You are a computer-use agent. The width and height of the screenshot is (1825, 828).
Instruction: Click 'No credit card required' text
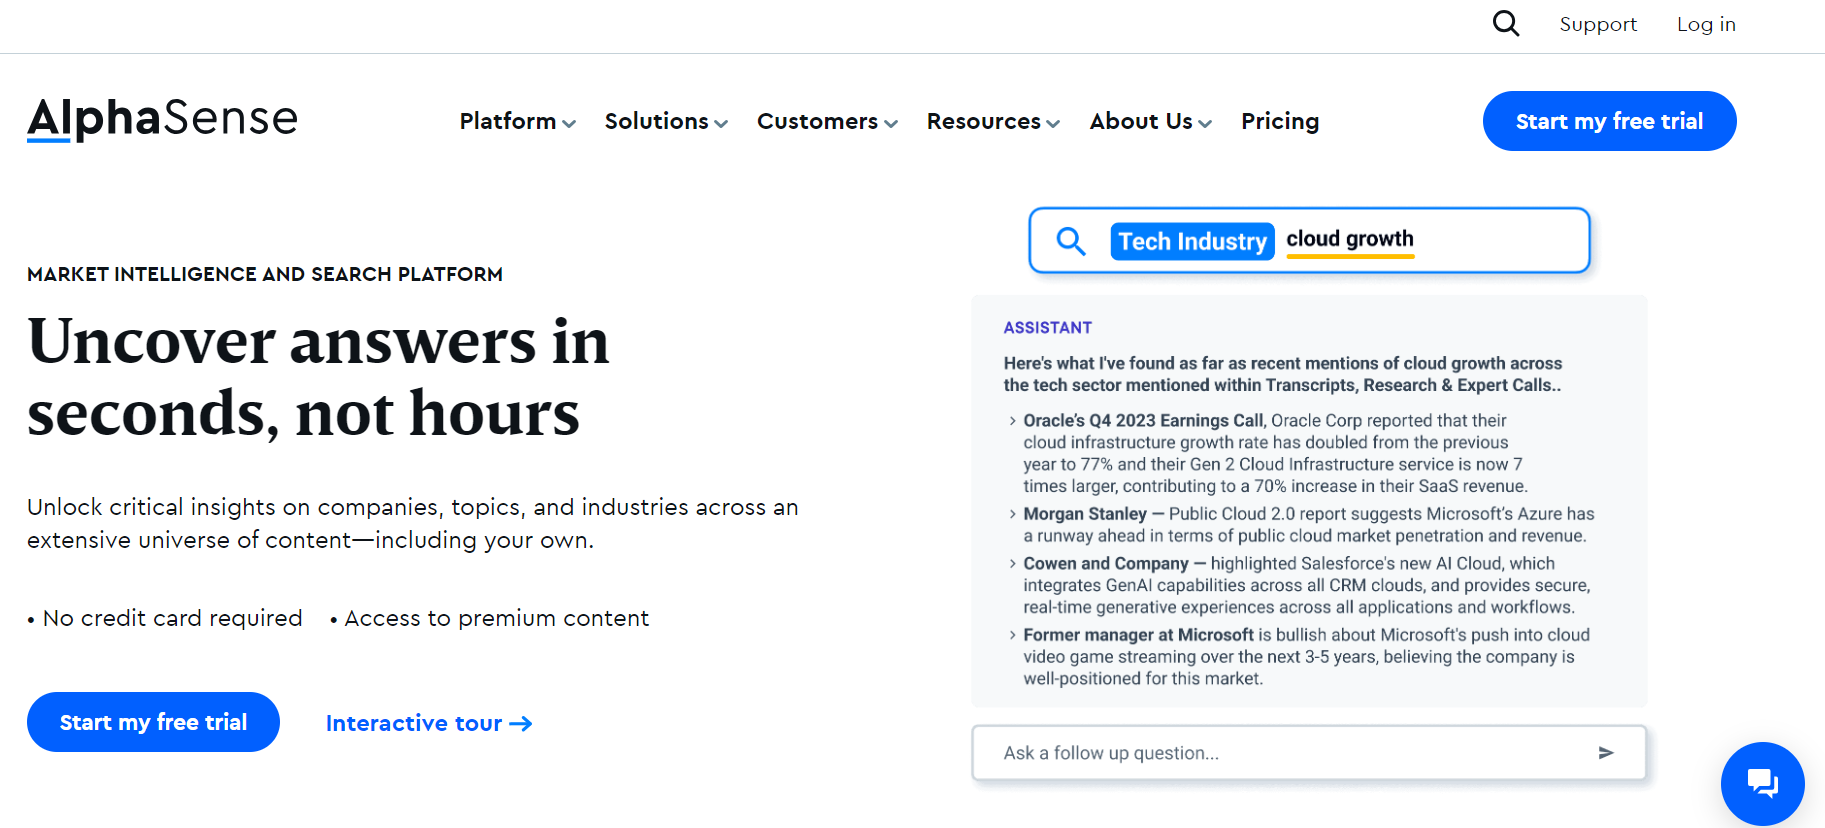pos(172,618)
